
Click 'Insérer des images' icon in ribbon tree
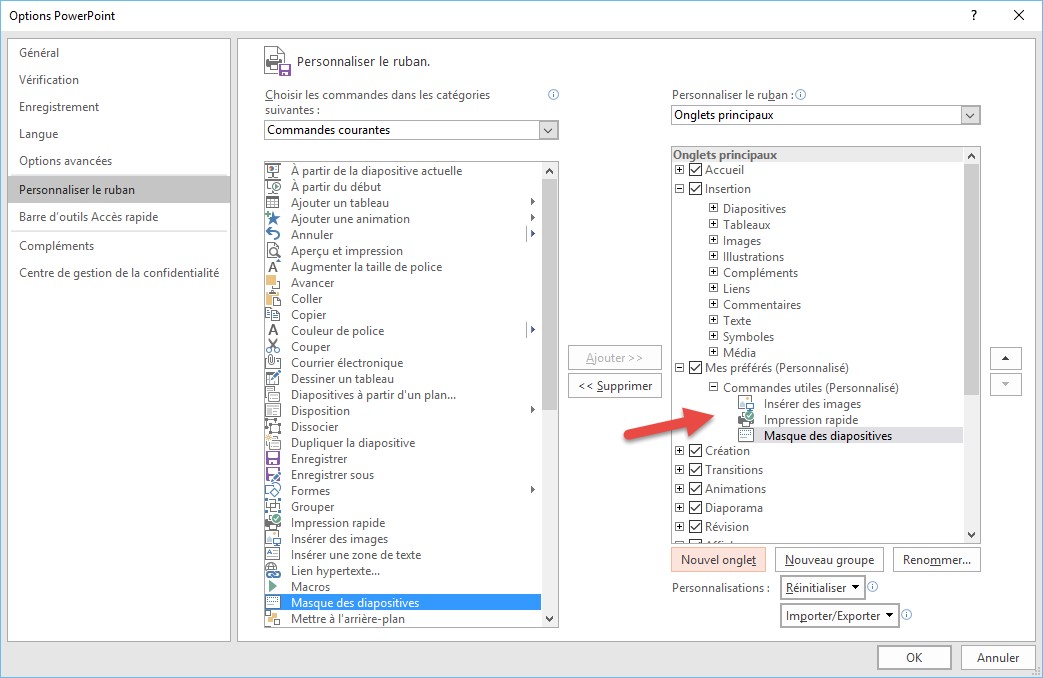[x=746, y=403]
